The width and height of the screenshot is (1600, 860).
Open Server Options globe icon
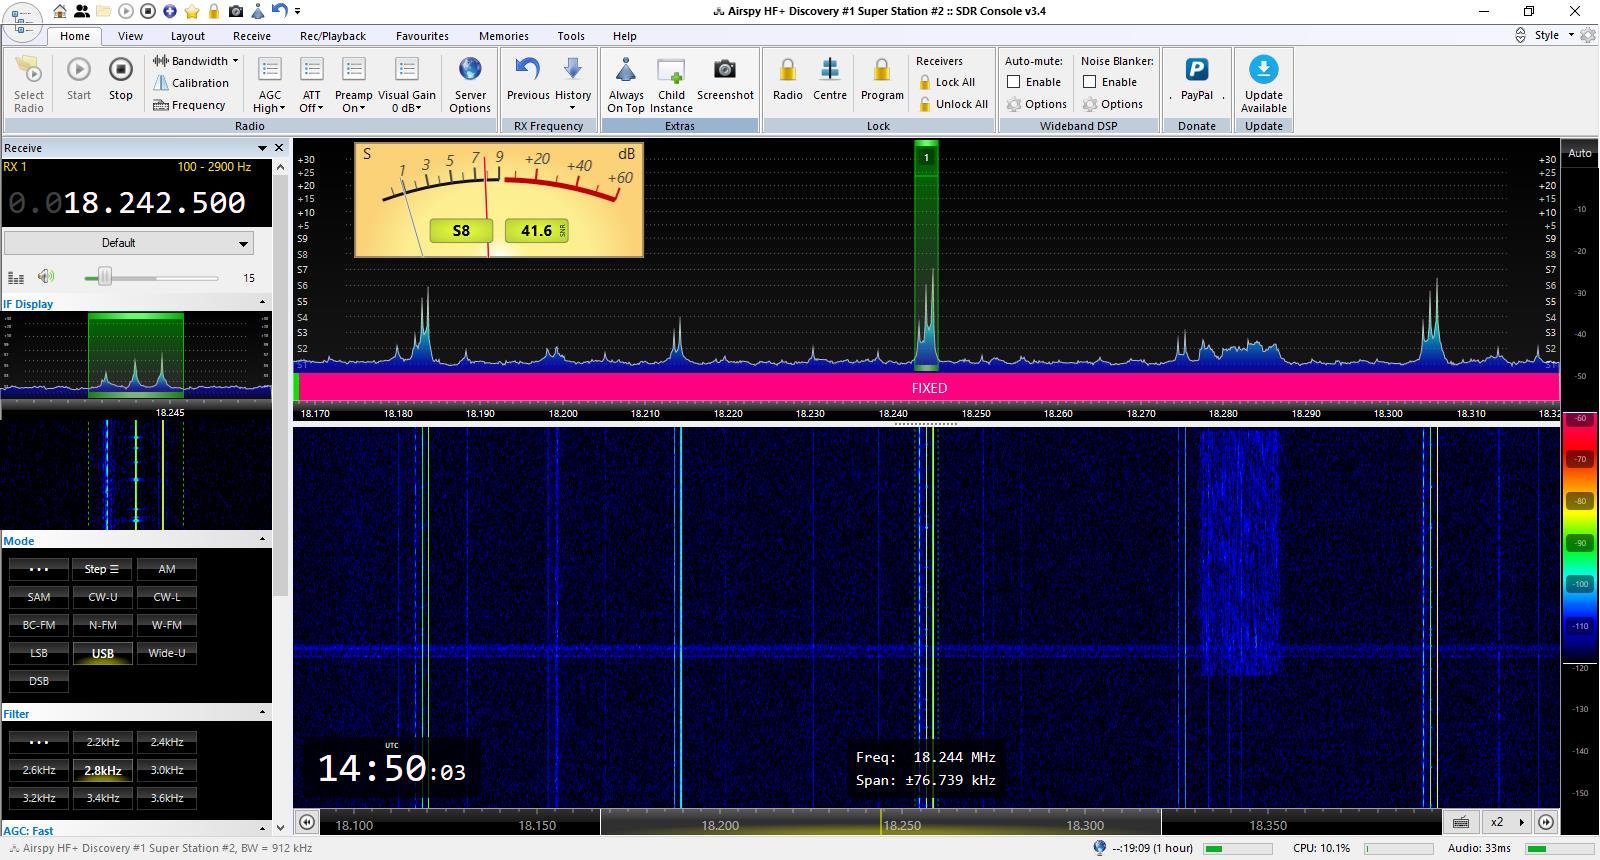470,70
